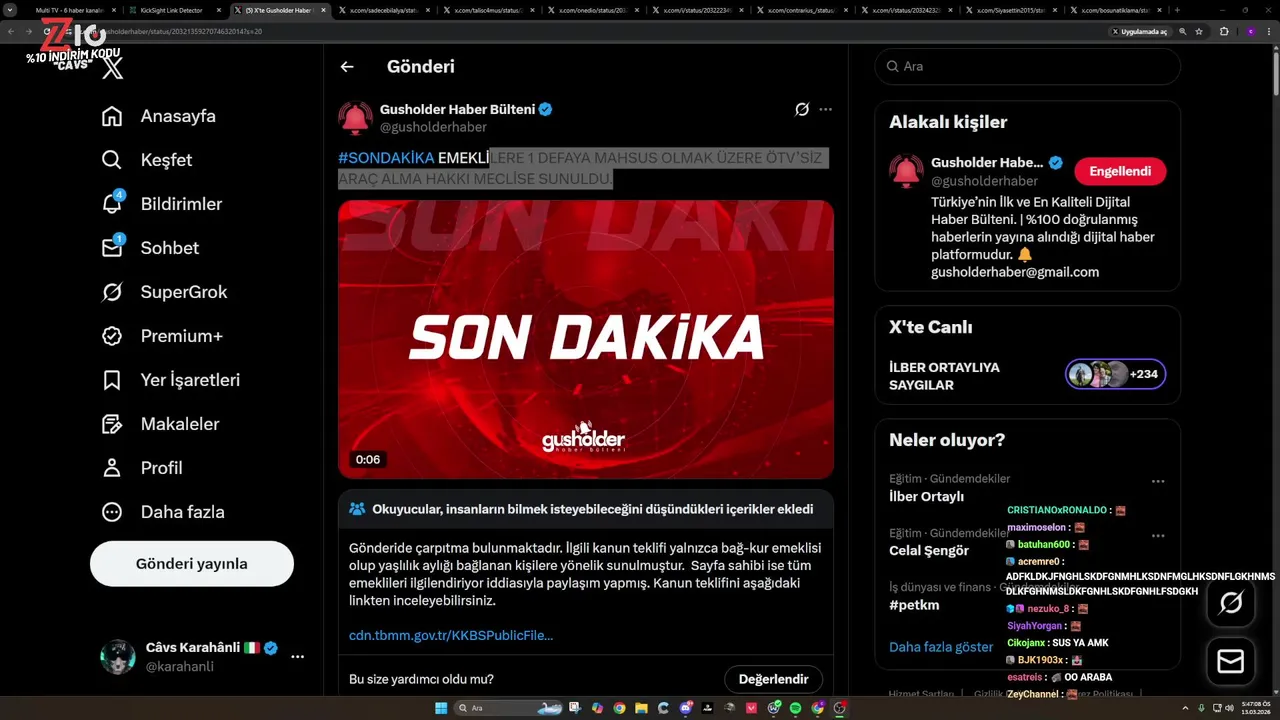Image resolution: width=1280 pixels, height=720 pixels.
Task: Open Chrome from the taskbar
Action: click(x=619, y=708)
